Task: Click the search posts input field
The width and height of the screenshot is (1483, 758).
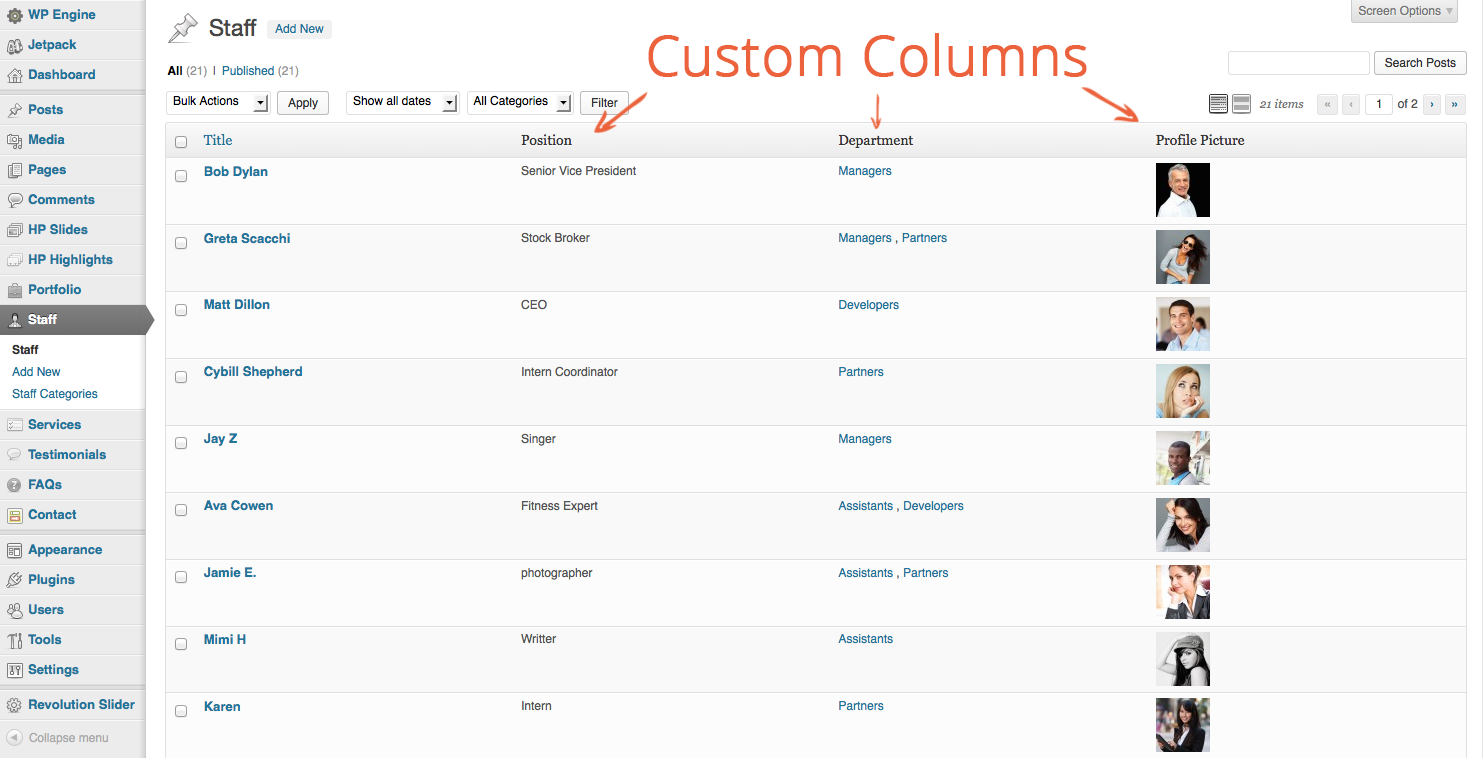Action: pyautogui.click(x=1298, y=63)
